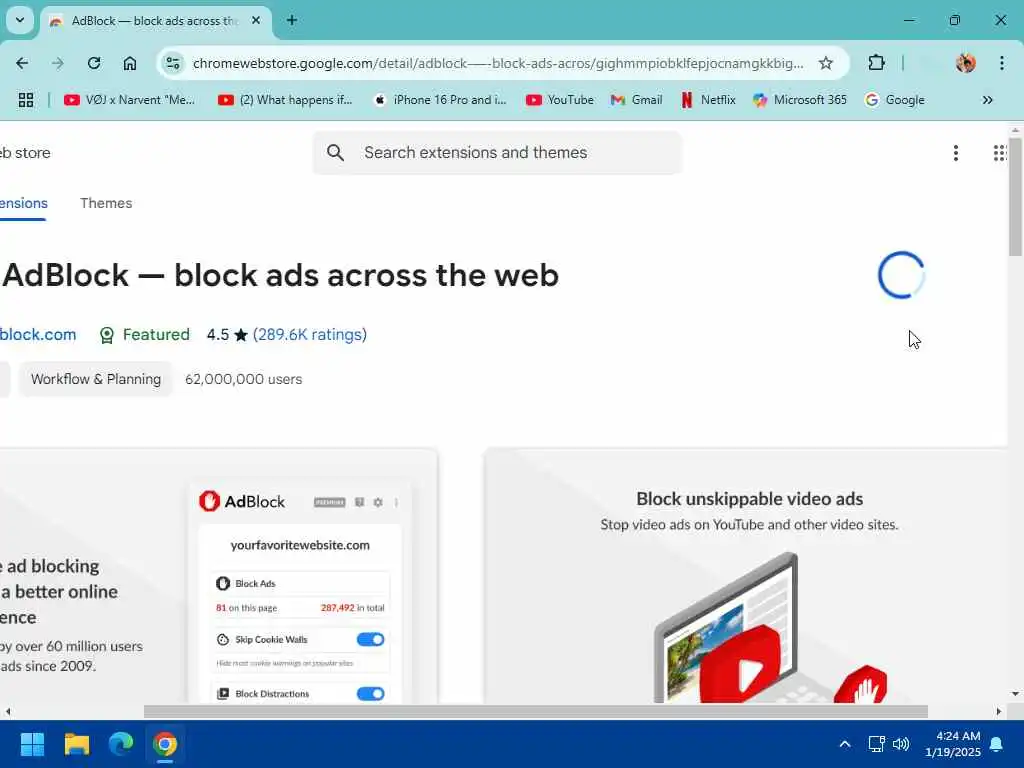
Task: Click the address bar URL
Action: click(498, 63)
